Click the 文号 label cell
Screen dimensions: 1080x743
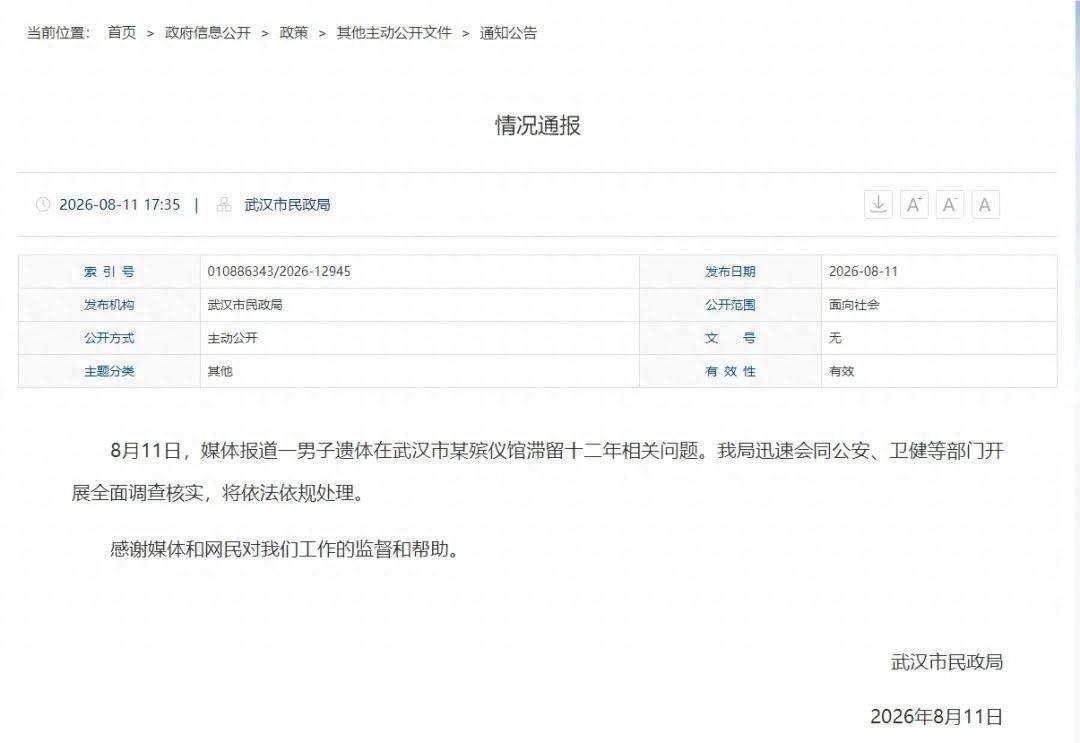coord(730,337)
